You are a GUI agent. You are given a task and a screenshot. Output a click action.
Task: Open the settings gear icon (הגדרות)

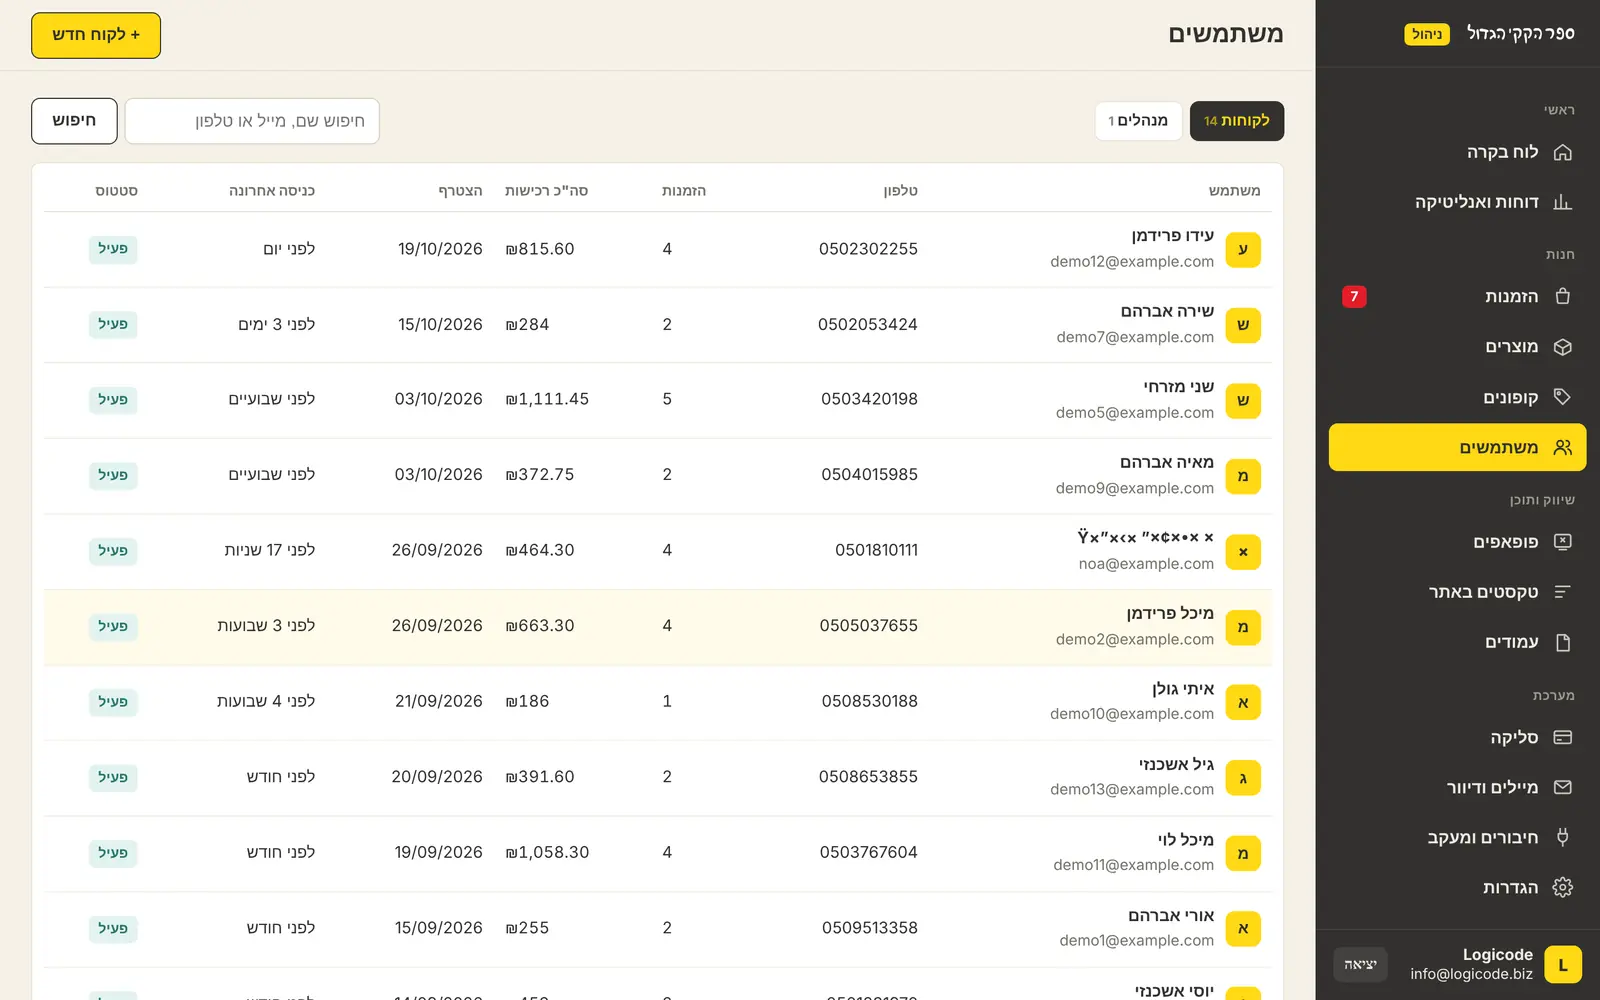pos(1562,887)
